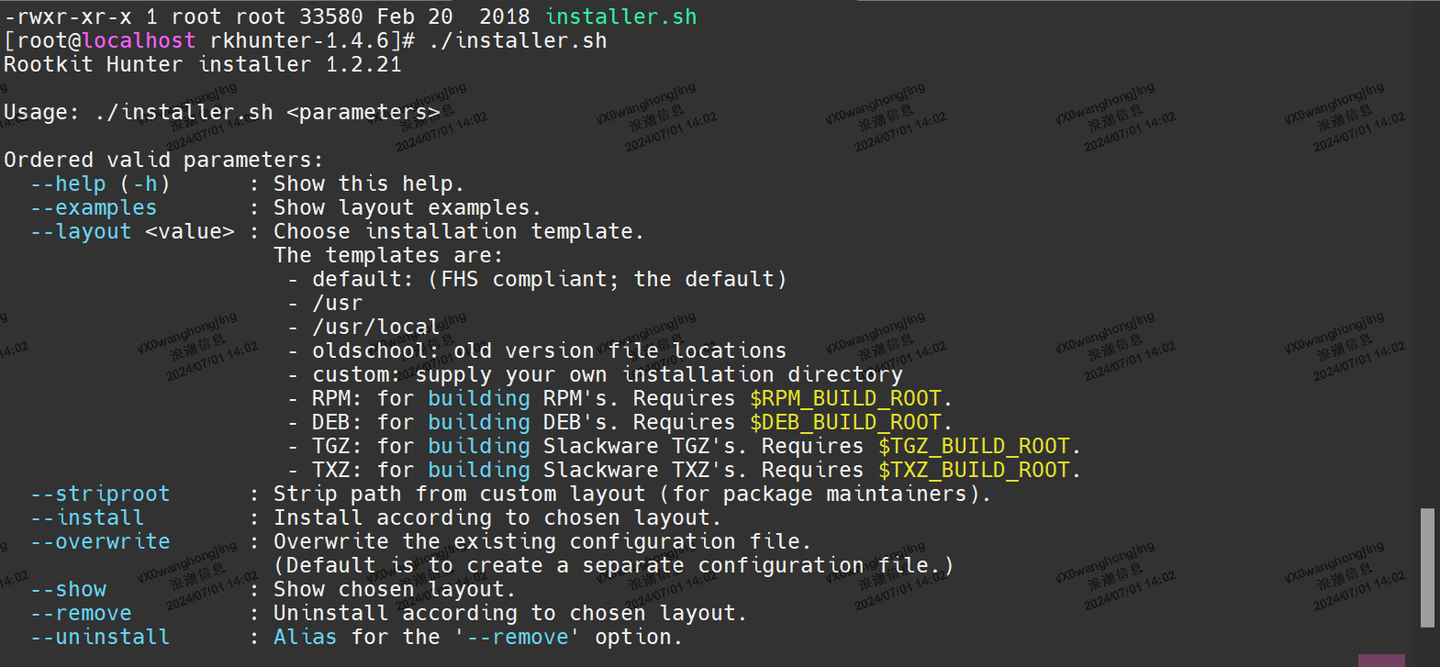
Task: Click the --striproot option text
Action: (100, 494)
